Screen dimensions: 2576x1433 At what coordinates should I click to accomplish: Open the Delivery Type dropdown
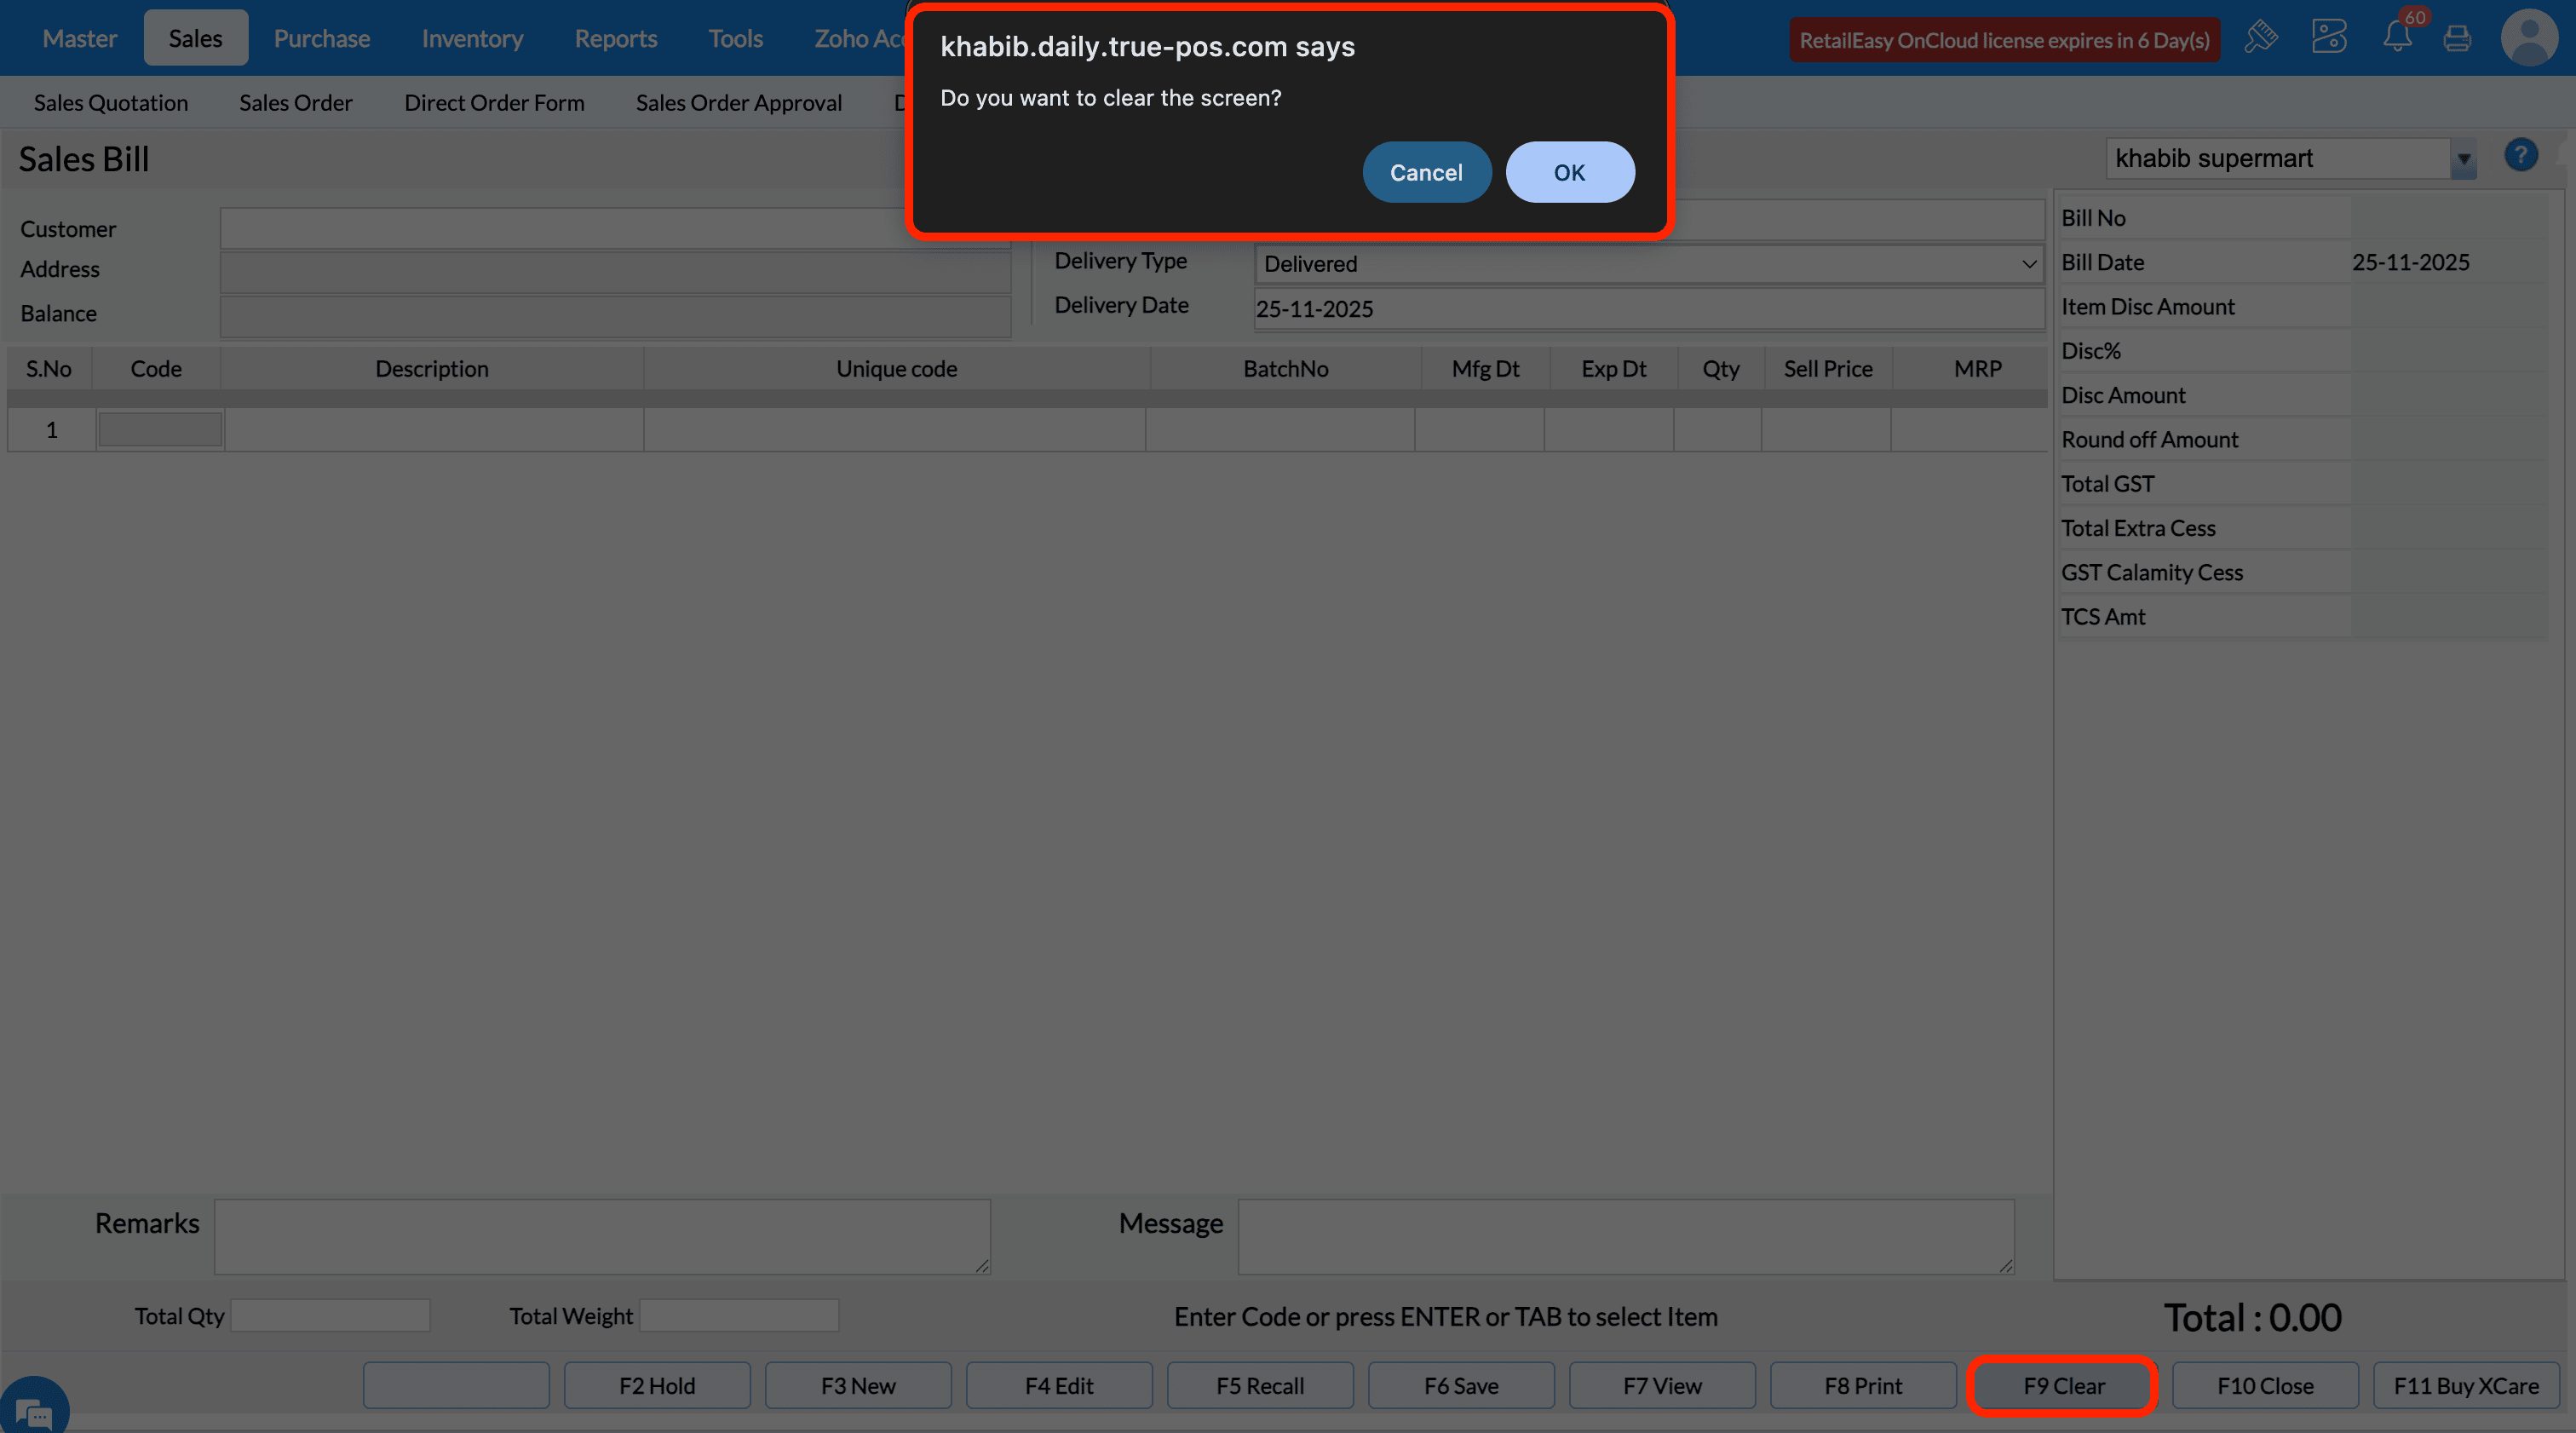pos(1648,264)
